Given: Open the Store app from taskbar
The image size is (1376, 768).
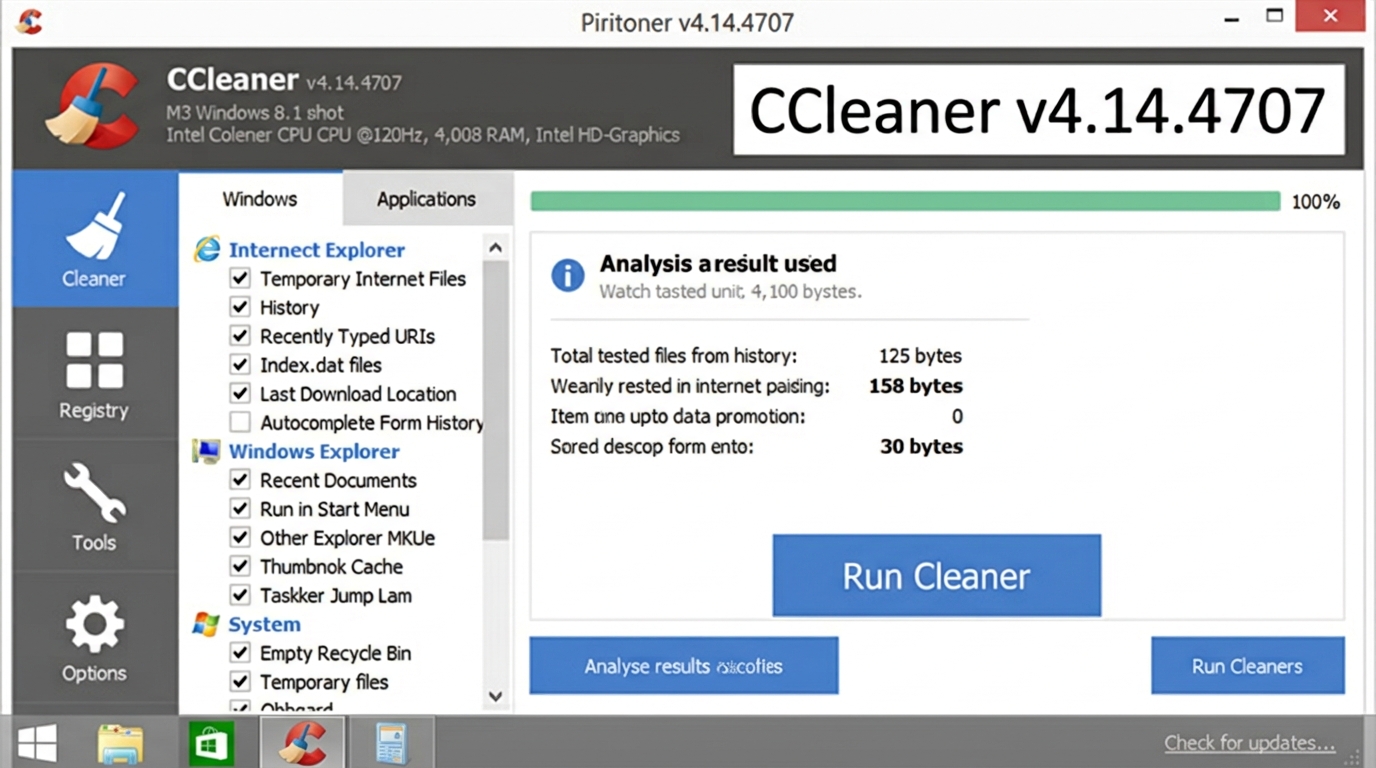Looking at the screenshot, I should [211, 743].
